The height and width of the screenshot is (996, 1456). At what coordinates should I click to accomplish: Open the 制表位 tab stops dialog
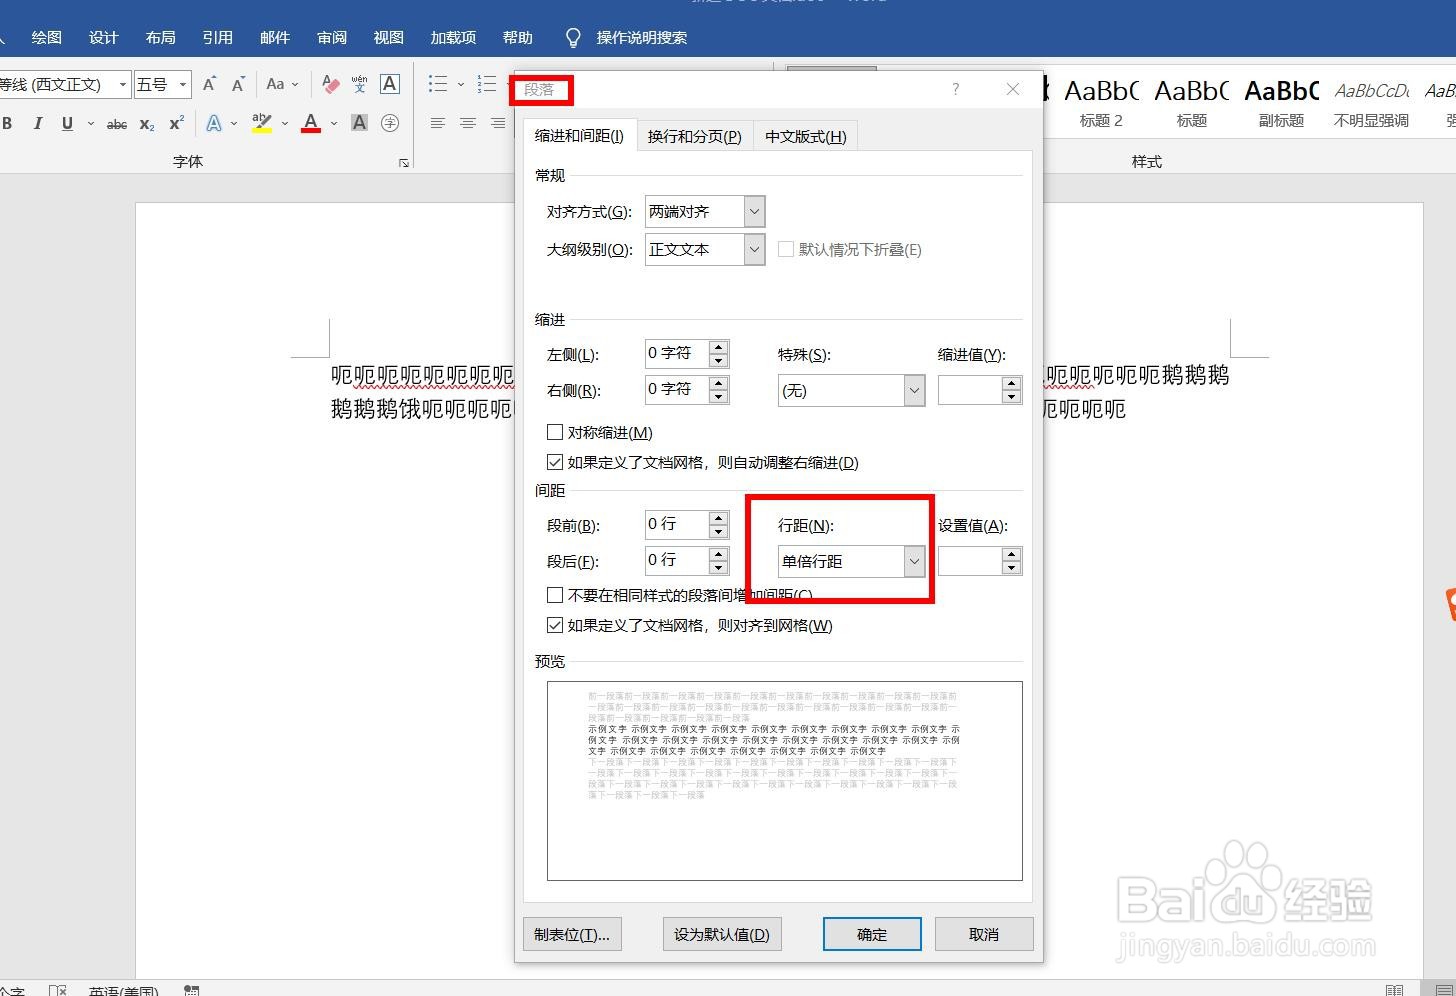click(572, 934)
